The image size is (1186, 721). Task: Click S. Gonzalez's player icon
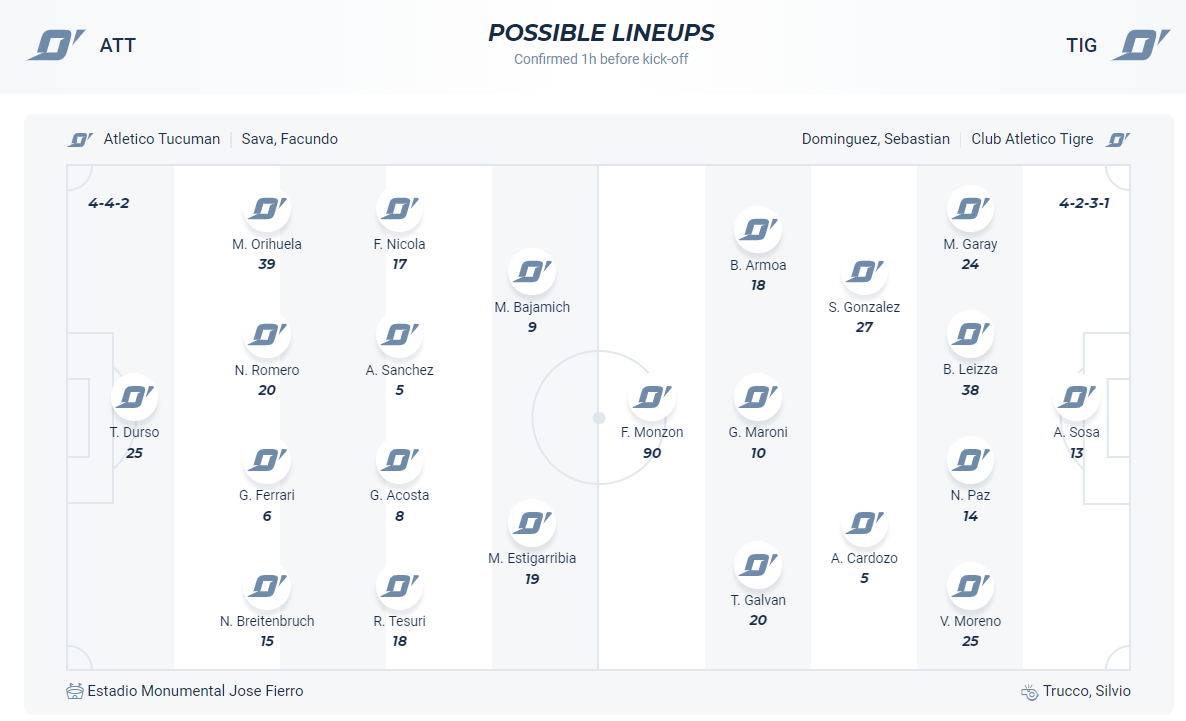click(864, 271)
